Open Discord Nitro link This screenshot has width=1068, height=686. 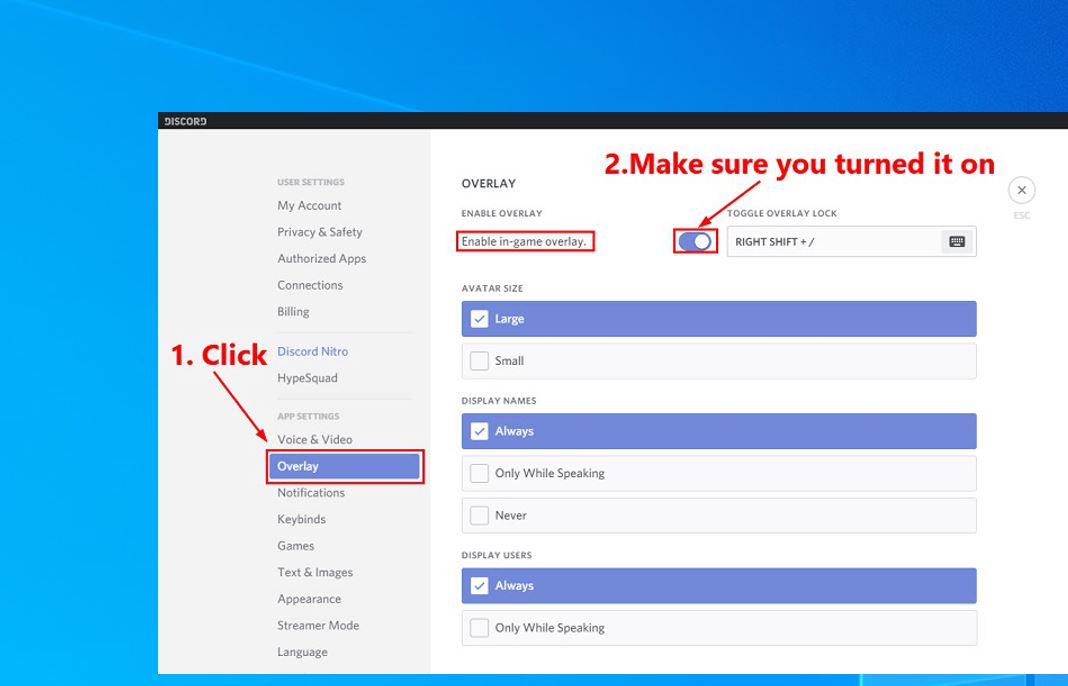coord(313,352)
